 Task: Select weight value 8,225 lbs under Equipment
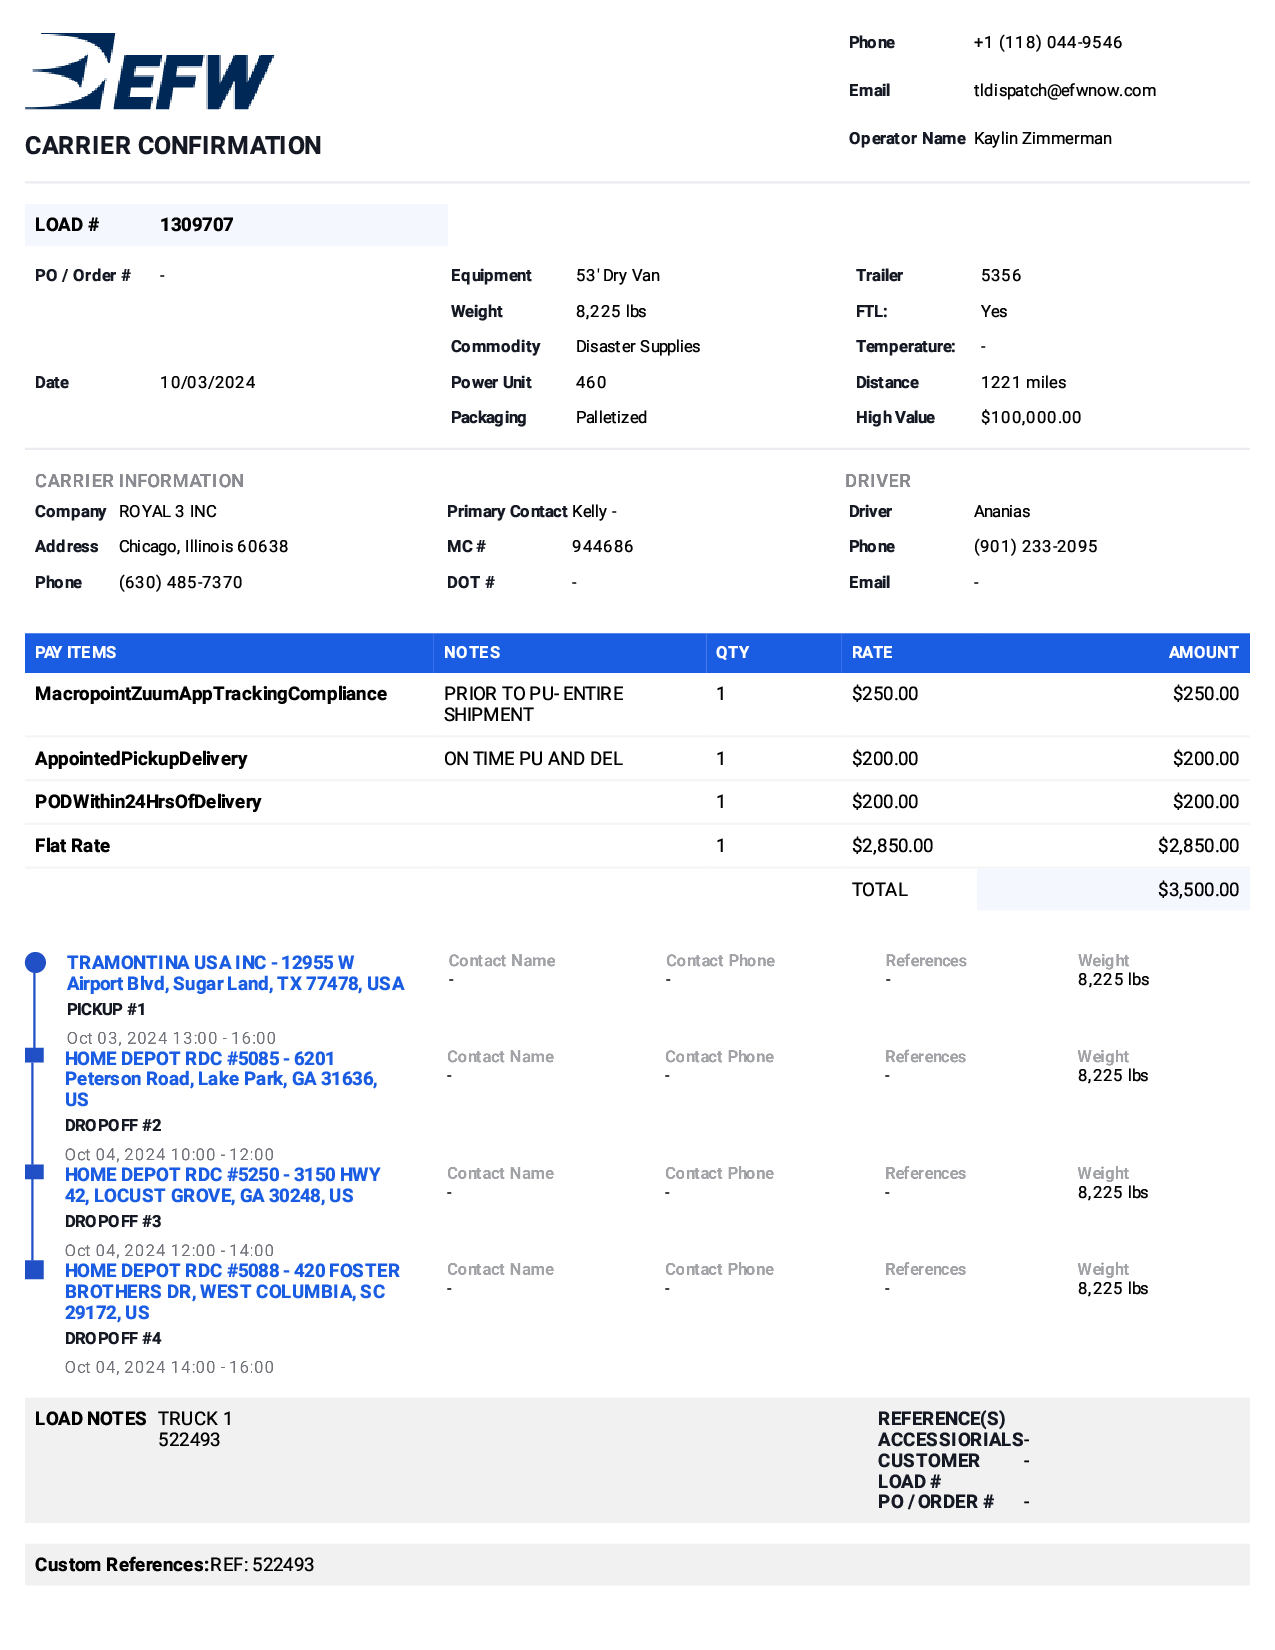click(611, 311)
